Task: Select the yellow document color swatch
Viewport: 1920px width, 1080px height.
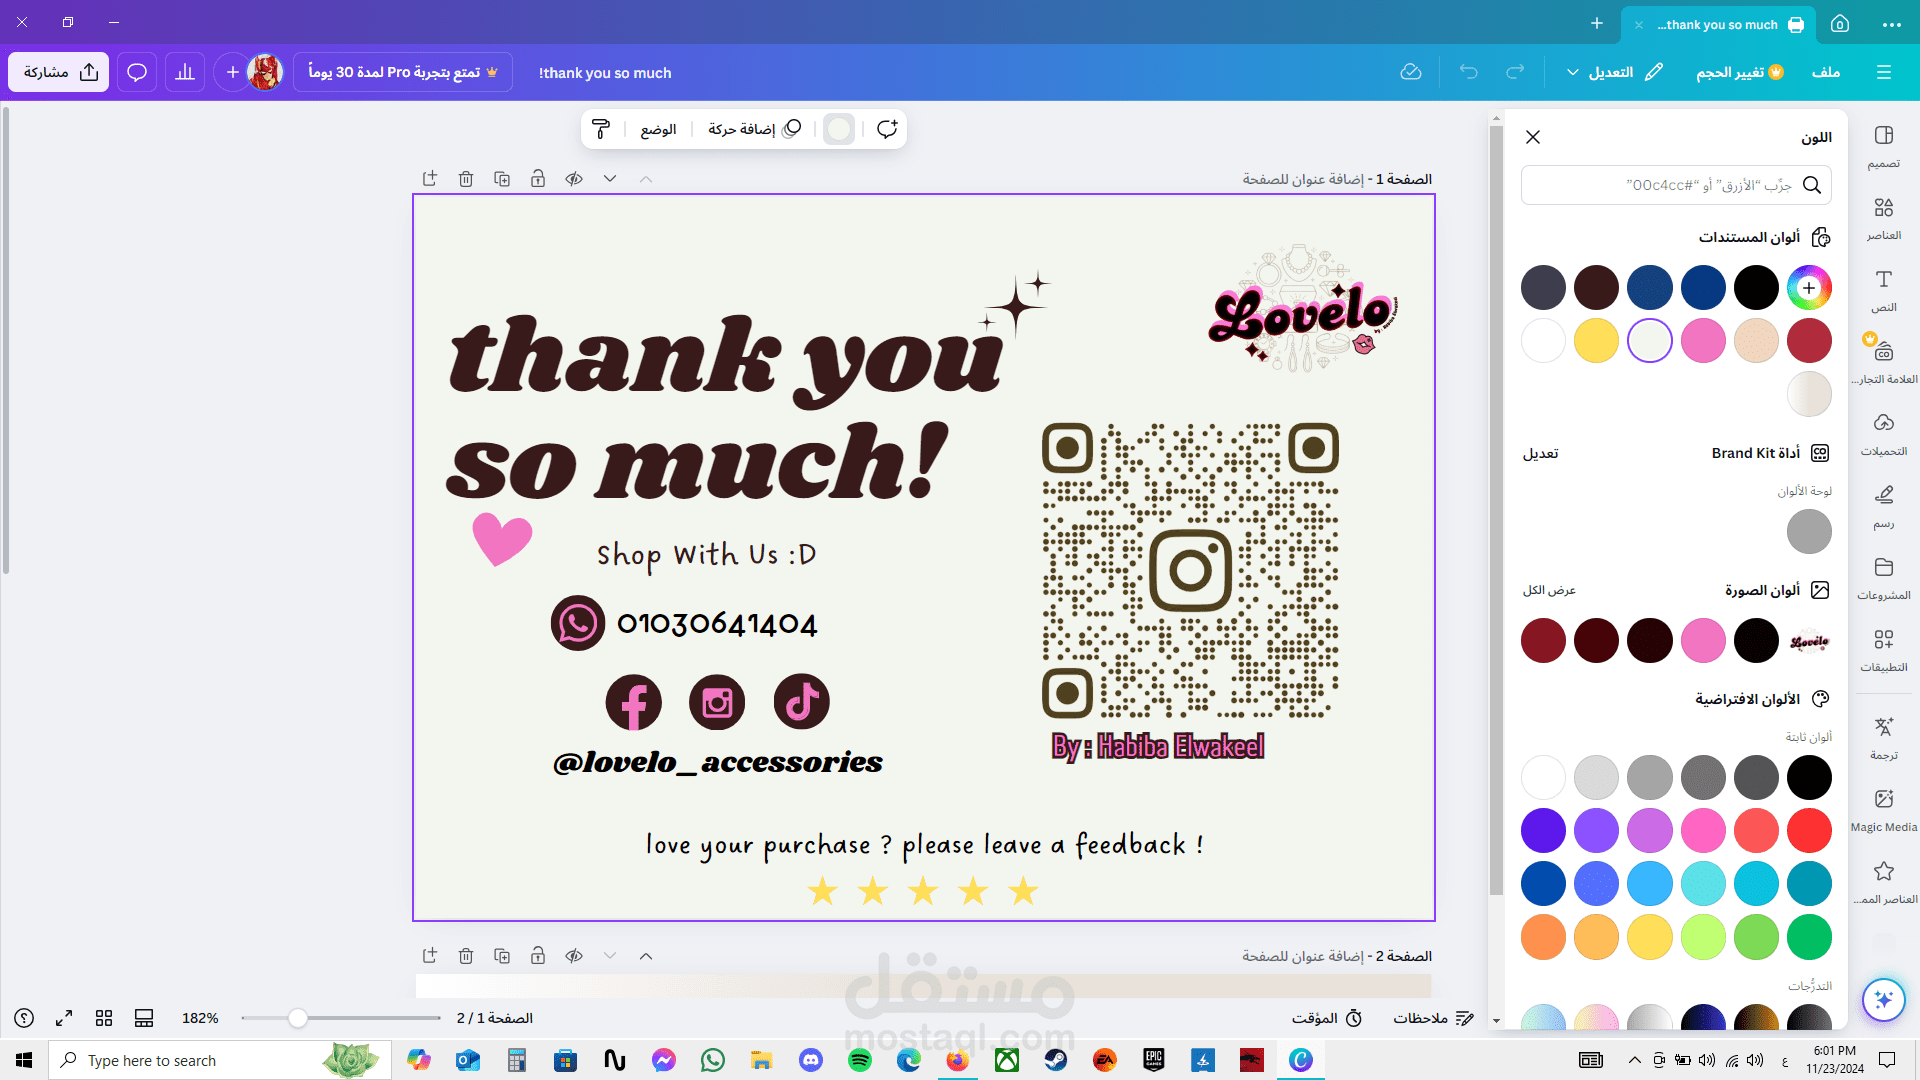Action: (1596, 341)
